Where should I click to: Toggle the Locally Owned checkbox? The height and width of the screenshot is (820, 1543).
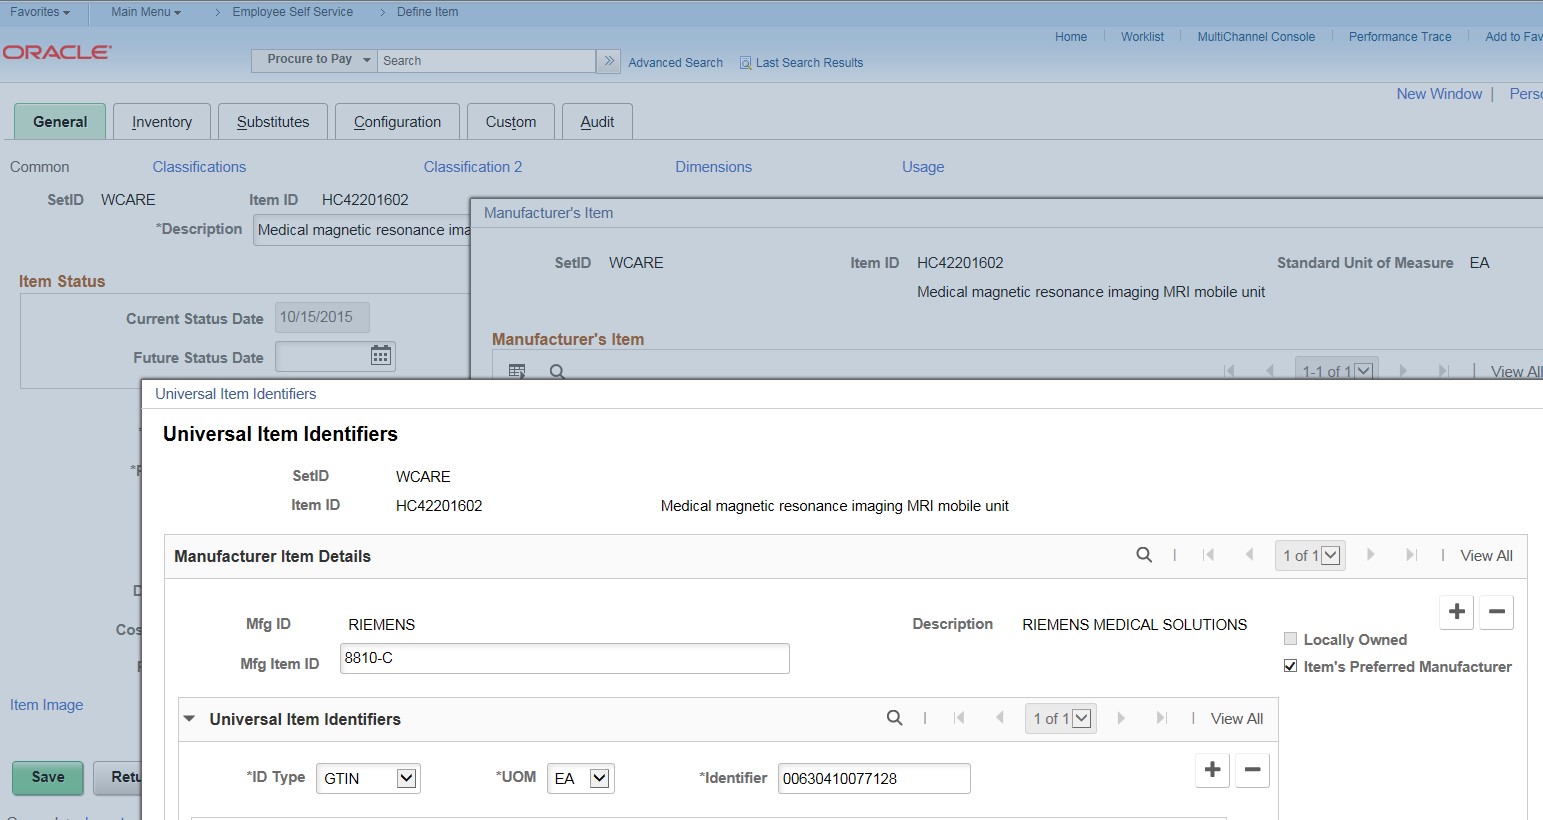(1290, 639)
